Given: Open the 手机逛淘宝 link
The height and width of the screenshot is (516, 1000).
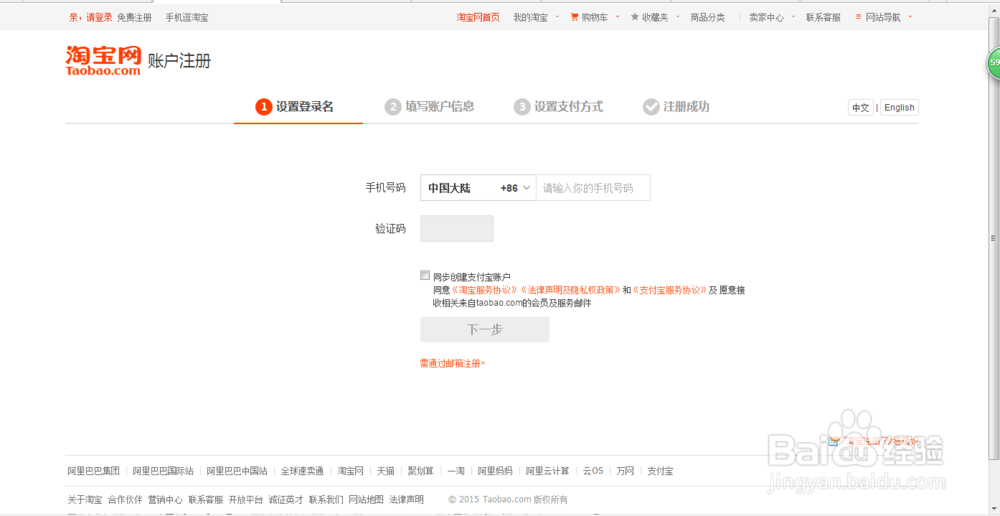Looking at the screenshot, I should 186,18.
